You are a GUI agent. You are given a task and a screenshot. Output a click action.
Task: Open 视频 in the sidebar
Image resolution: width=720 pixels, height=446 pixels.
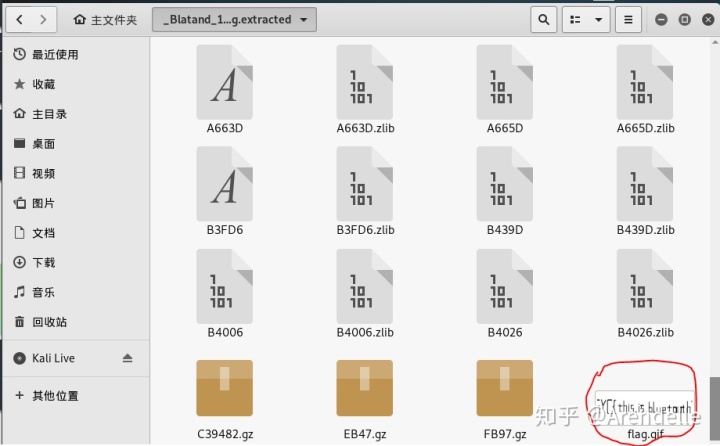pyautogui.click(x=76, y=173)
